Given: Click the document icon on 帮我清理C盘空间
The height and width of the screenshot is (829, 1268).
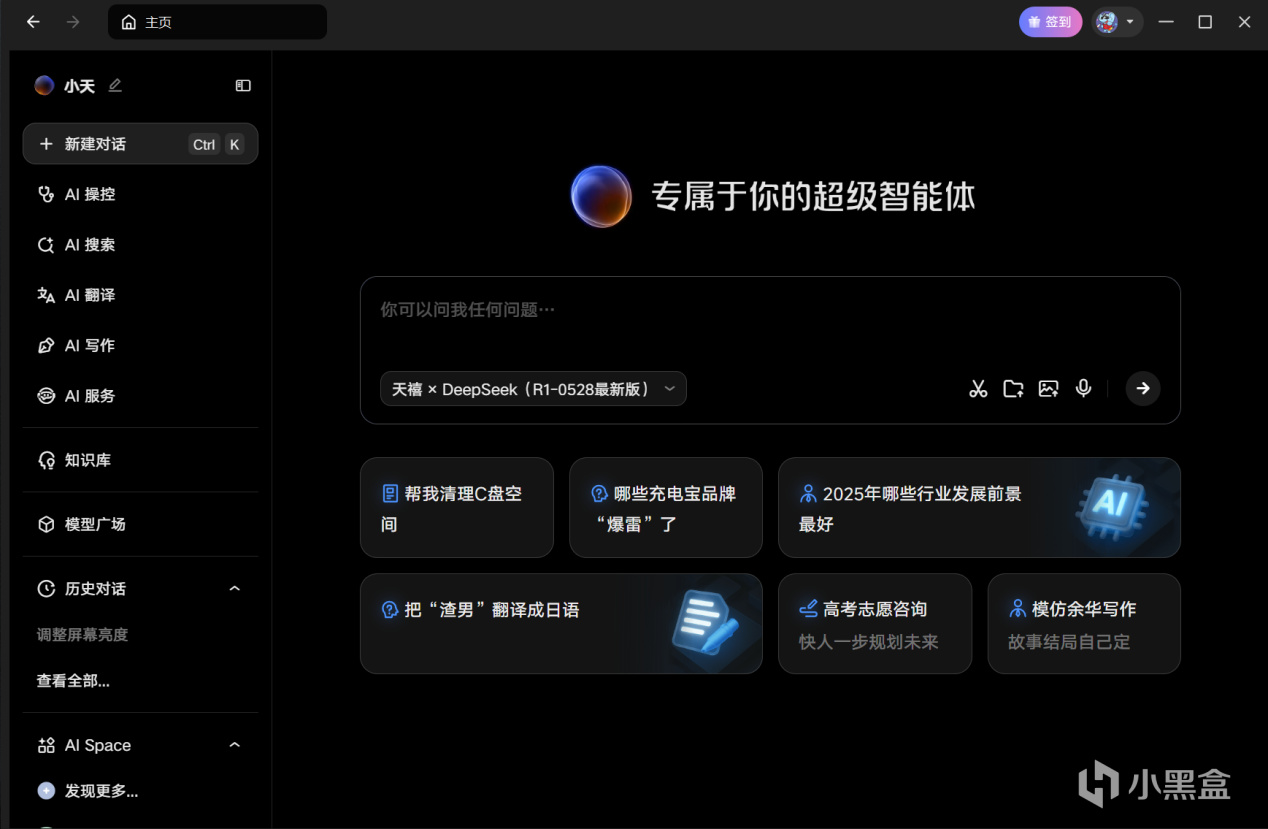Looking at the screenshot, I should [x=390, y=494].
